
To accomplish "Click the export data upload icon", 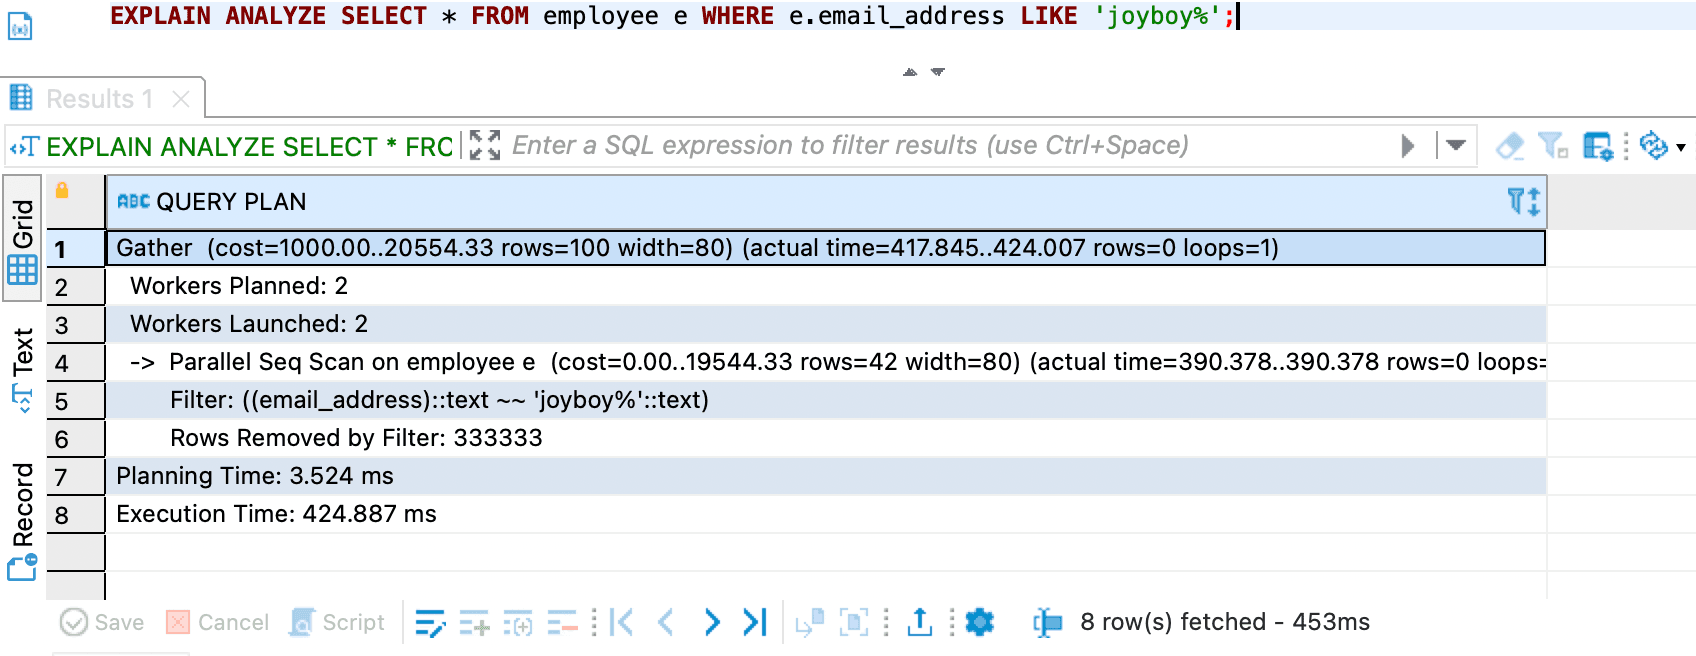I will click(x=919, y=622).
